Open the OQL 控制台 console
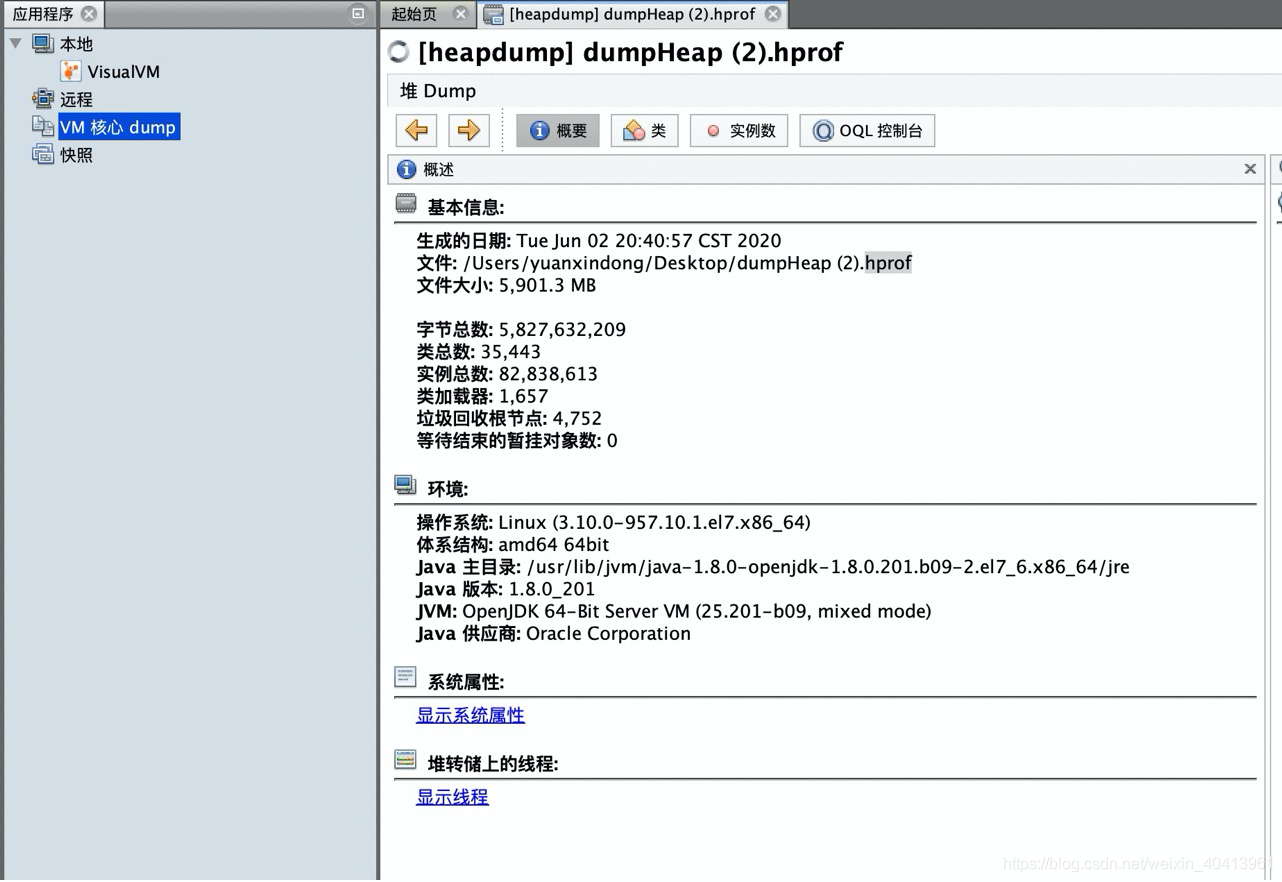This screenshot has width=1282, height=882. (x=867, y=130)
